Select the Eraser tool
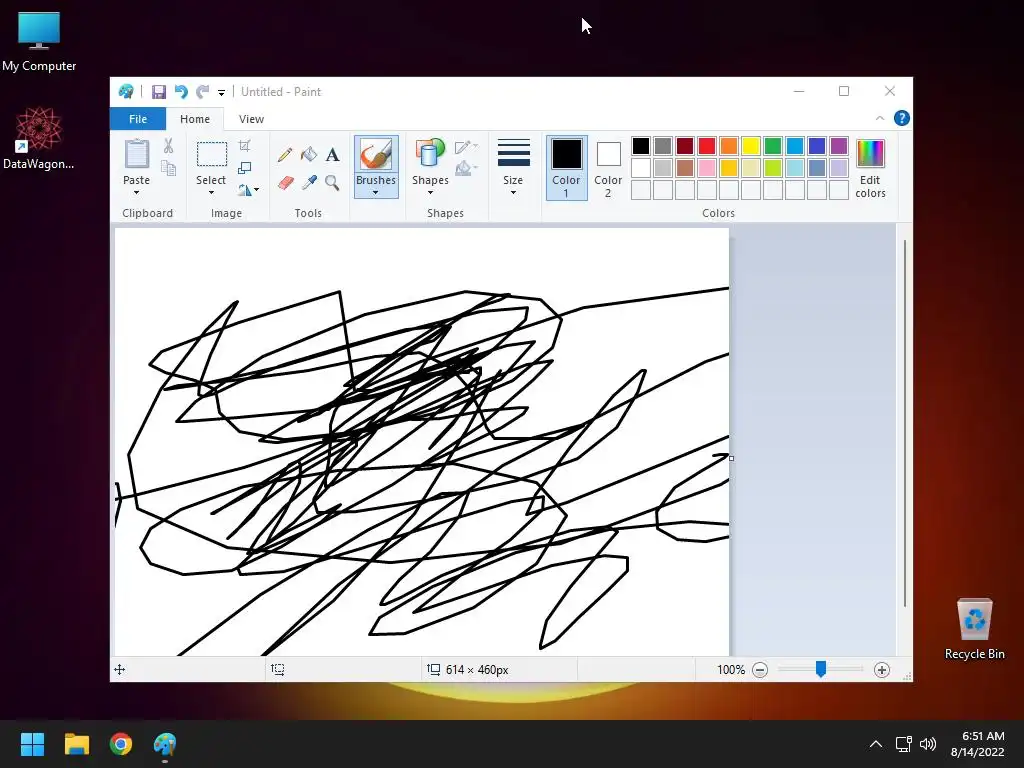Screen dimensions: 1024x768 [285, 183]
